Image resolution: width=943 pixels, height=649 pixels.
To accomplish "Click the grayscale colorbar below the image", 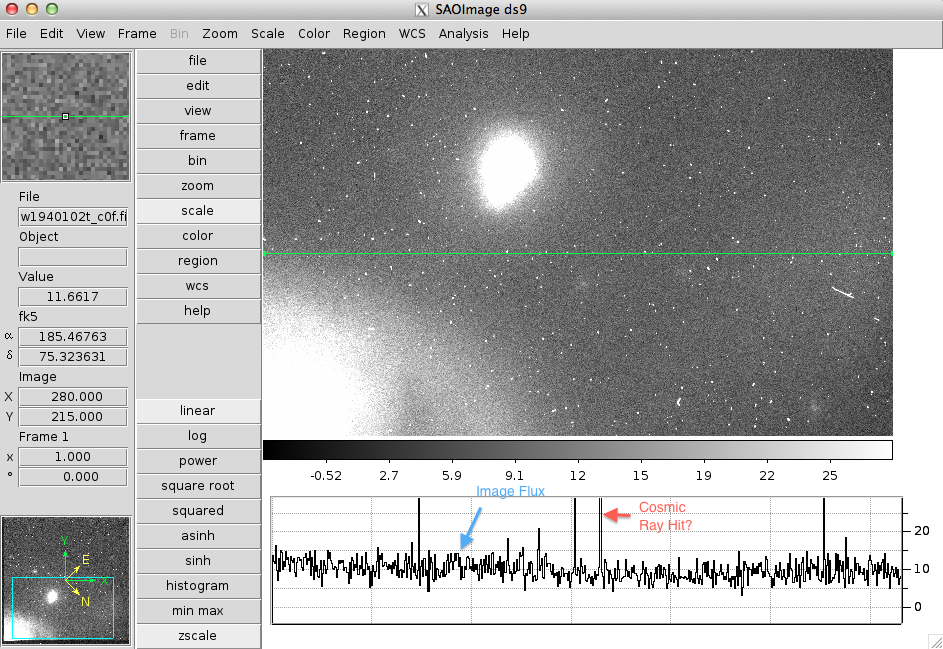I will tap(577, 450).
